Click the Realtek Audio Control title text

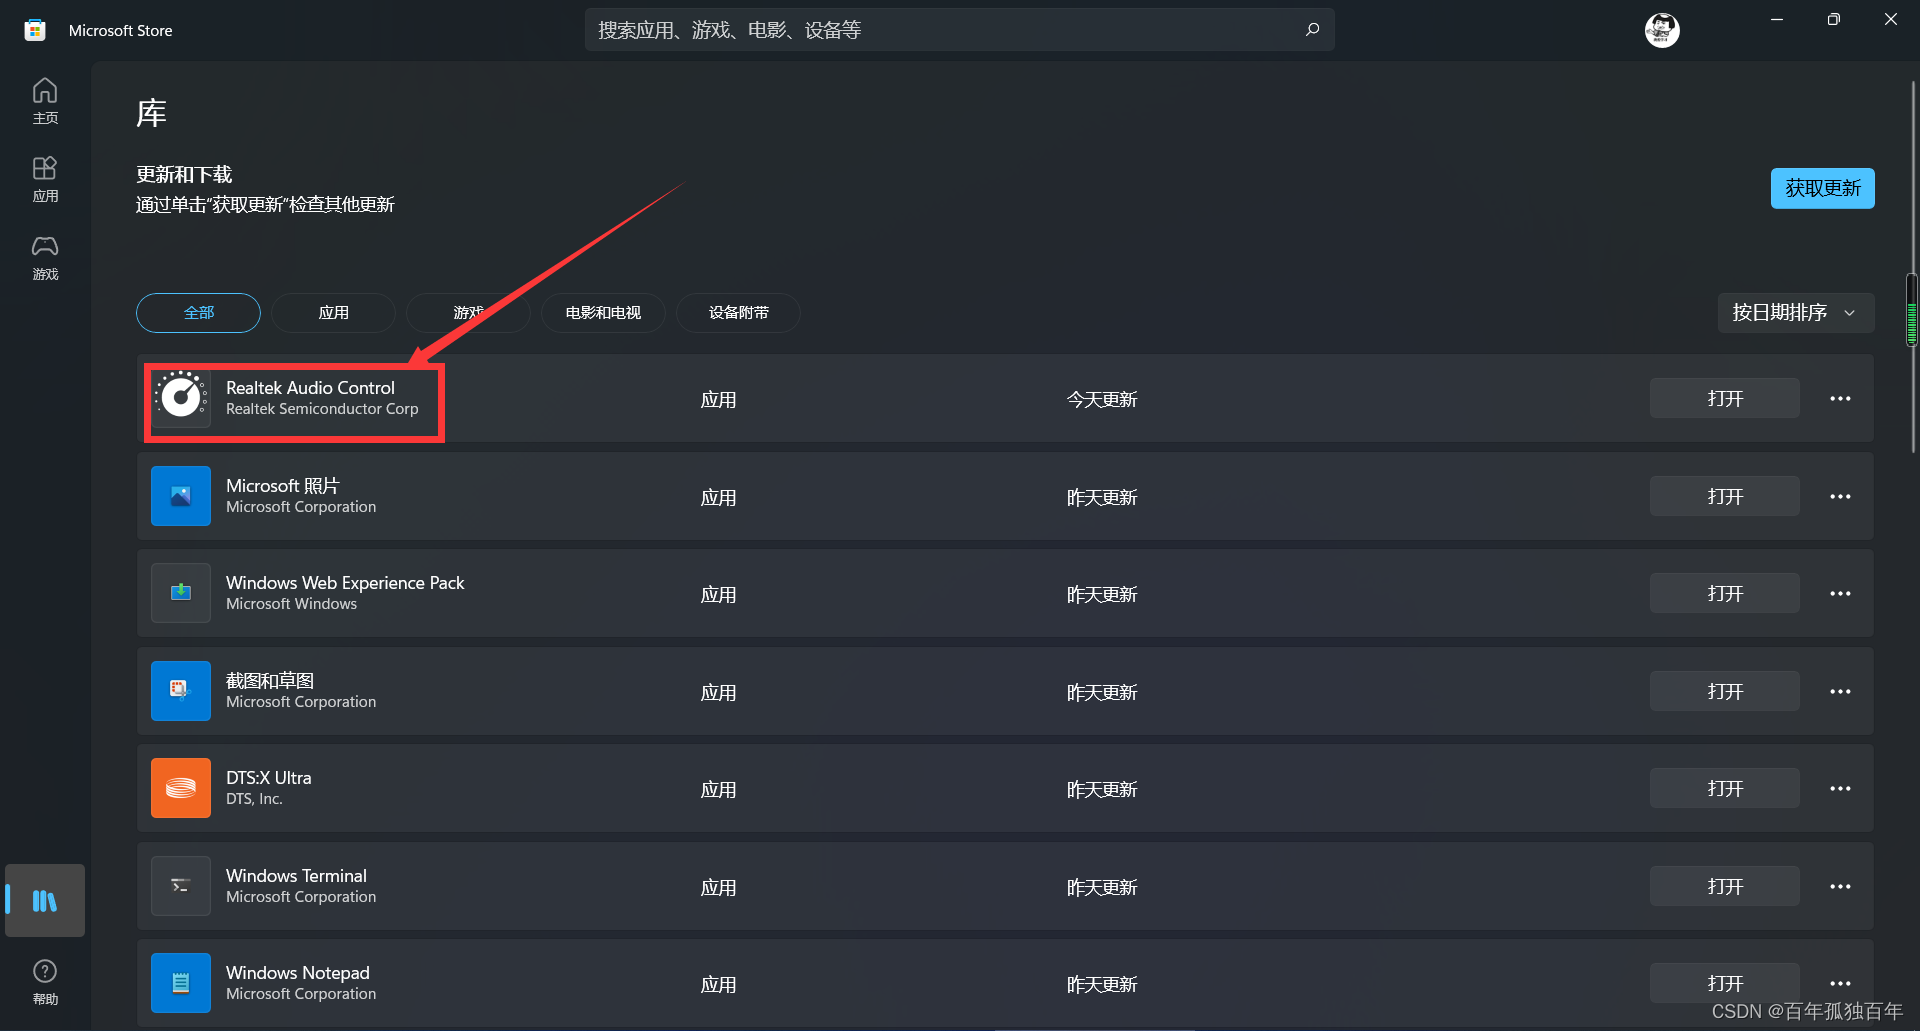[310, 387]
